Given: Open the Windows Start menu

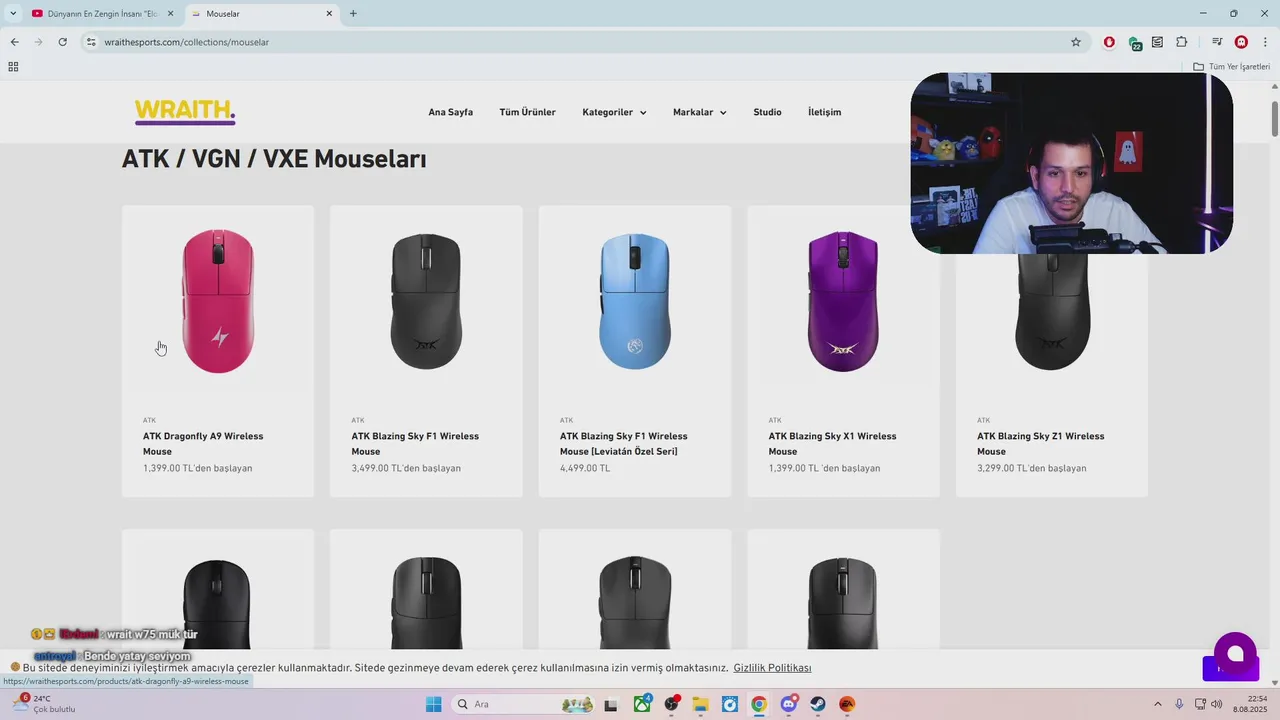Looking at the screenshot, I should (x=433, y=704).
